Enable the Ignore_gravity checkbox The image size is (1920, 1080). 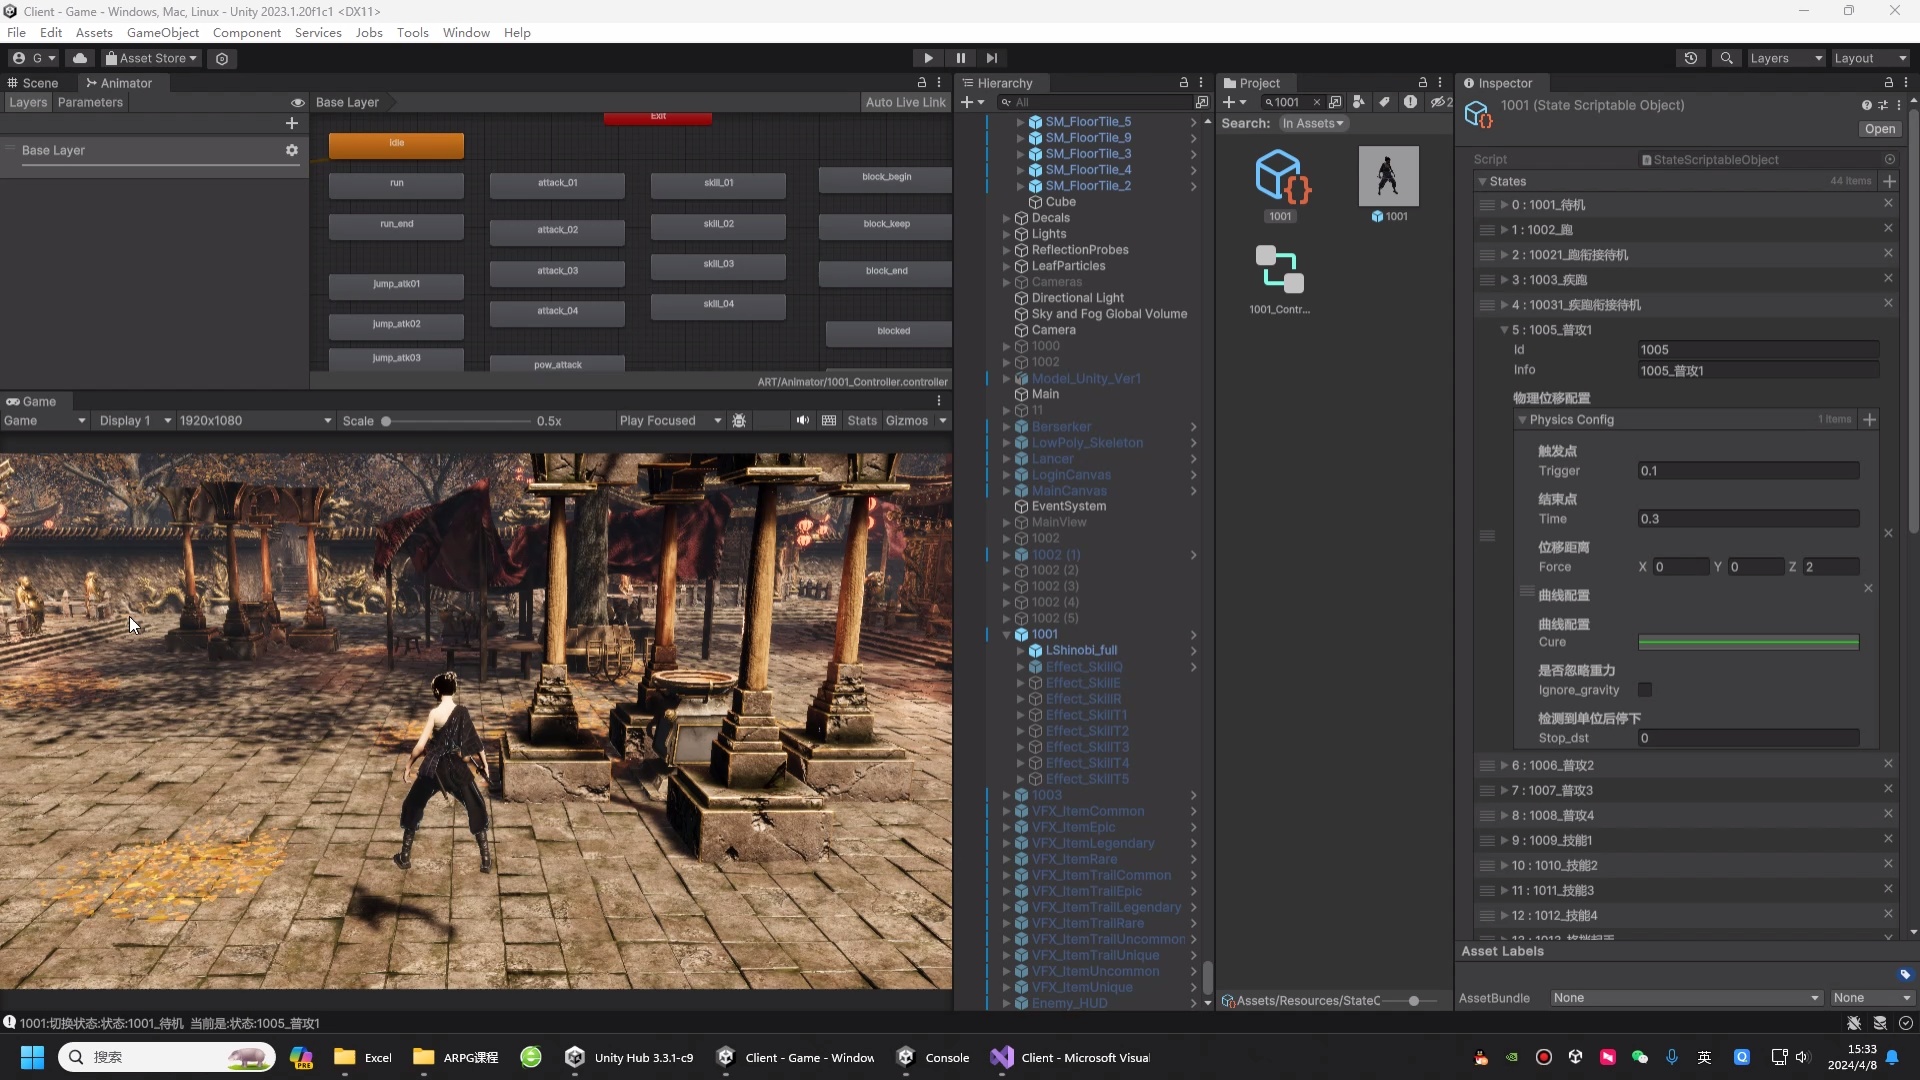tap(1645, 690)
